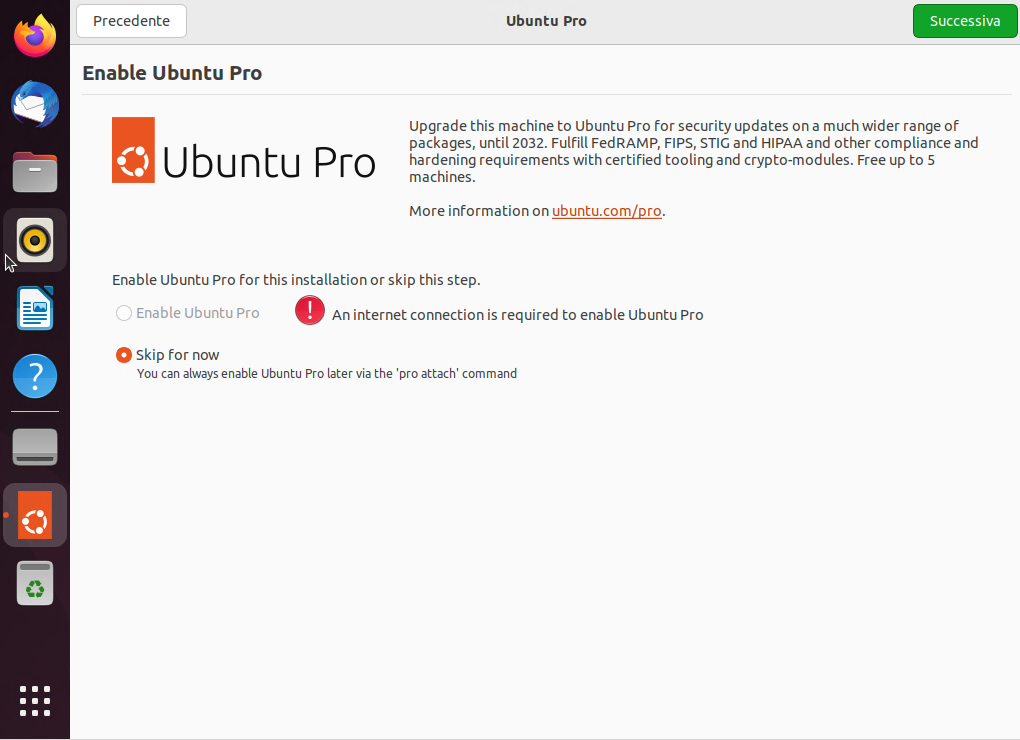
Task: Open Firefox from the dock
Action: click(x=35, y=36)
